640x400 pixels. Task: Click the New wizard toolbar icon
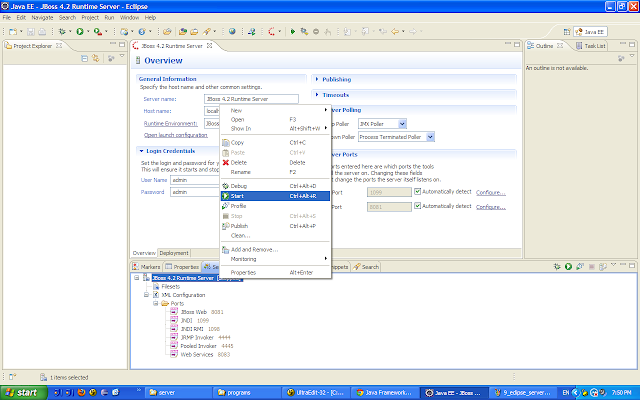point(13,31)
